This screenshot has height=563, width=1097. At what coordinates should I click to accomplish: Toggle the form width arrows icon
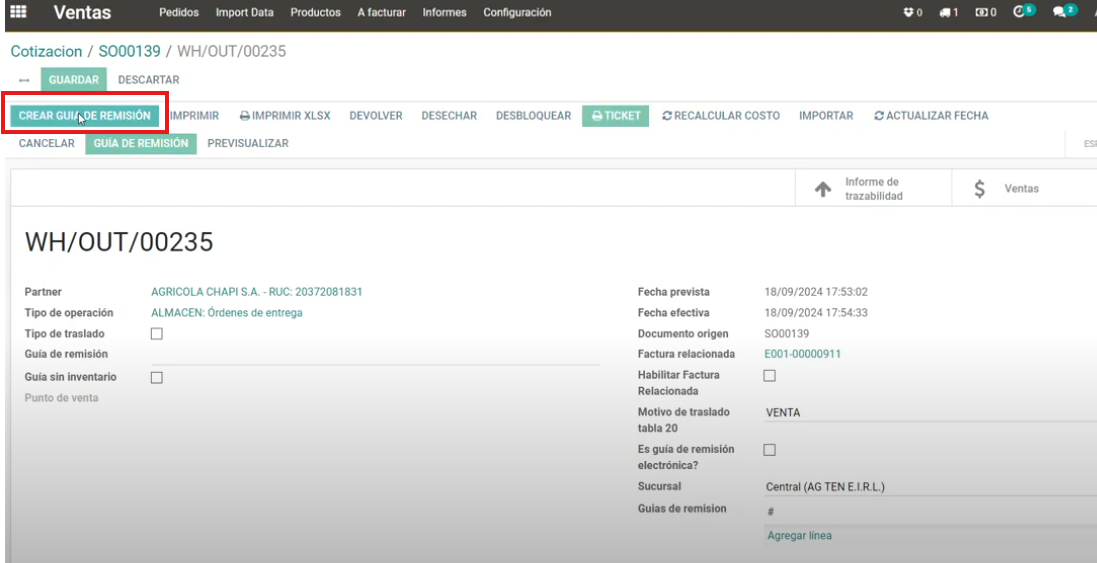(x=24, y=80)
